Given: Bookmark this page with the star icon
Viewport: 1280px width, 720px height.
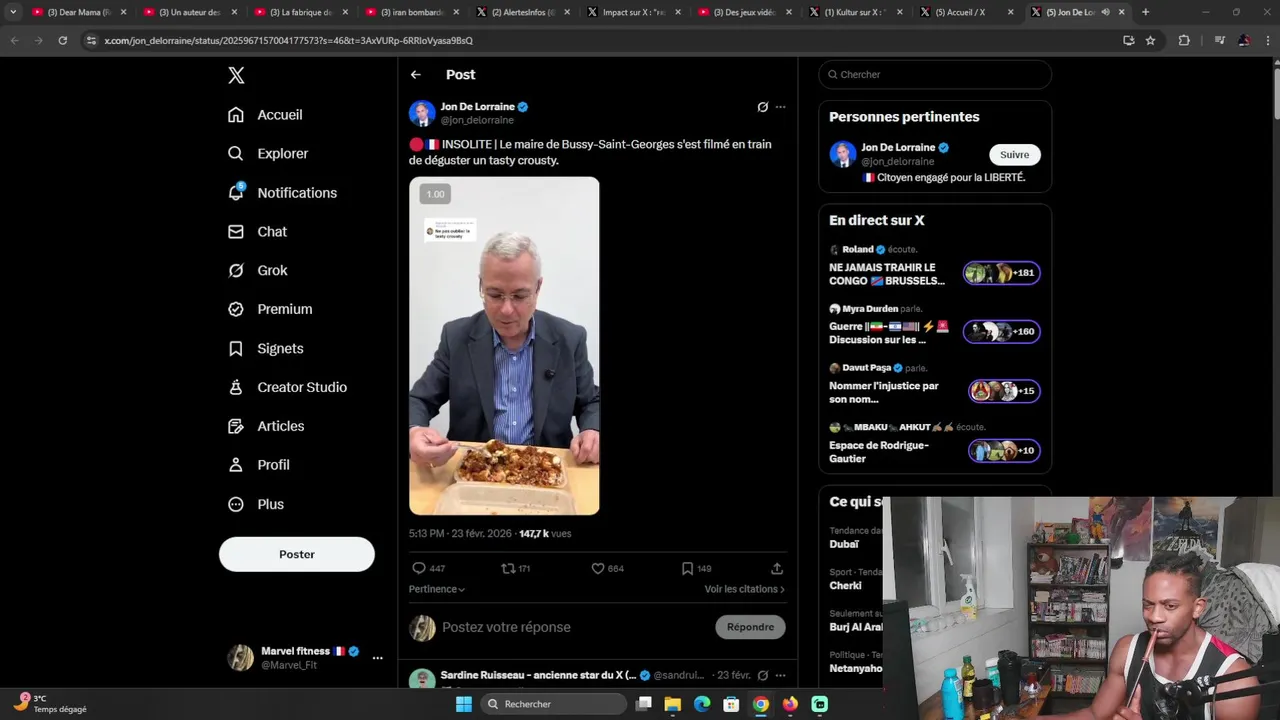Looking at the screenshot, I should coord(1150,41).
